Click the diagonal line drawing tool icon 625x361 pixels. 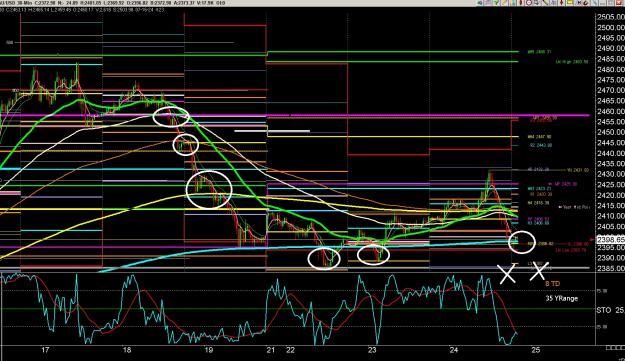[545, 3]
